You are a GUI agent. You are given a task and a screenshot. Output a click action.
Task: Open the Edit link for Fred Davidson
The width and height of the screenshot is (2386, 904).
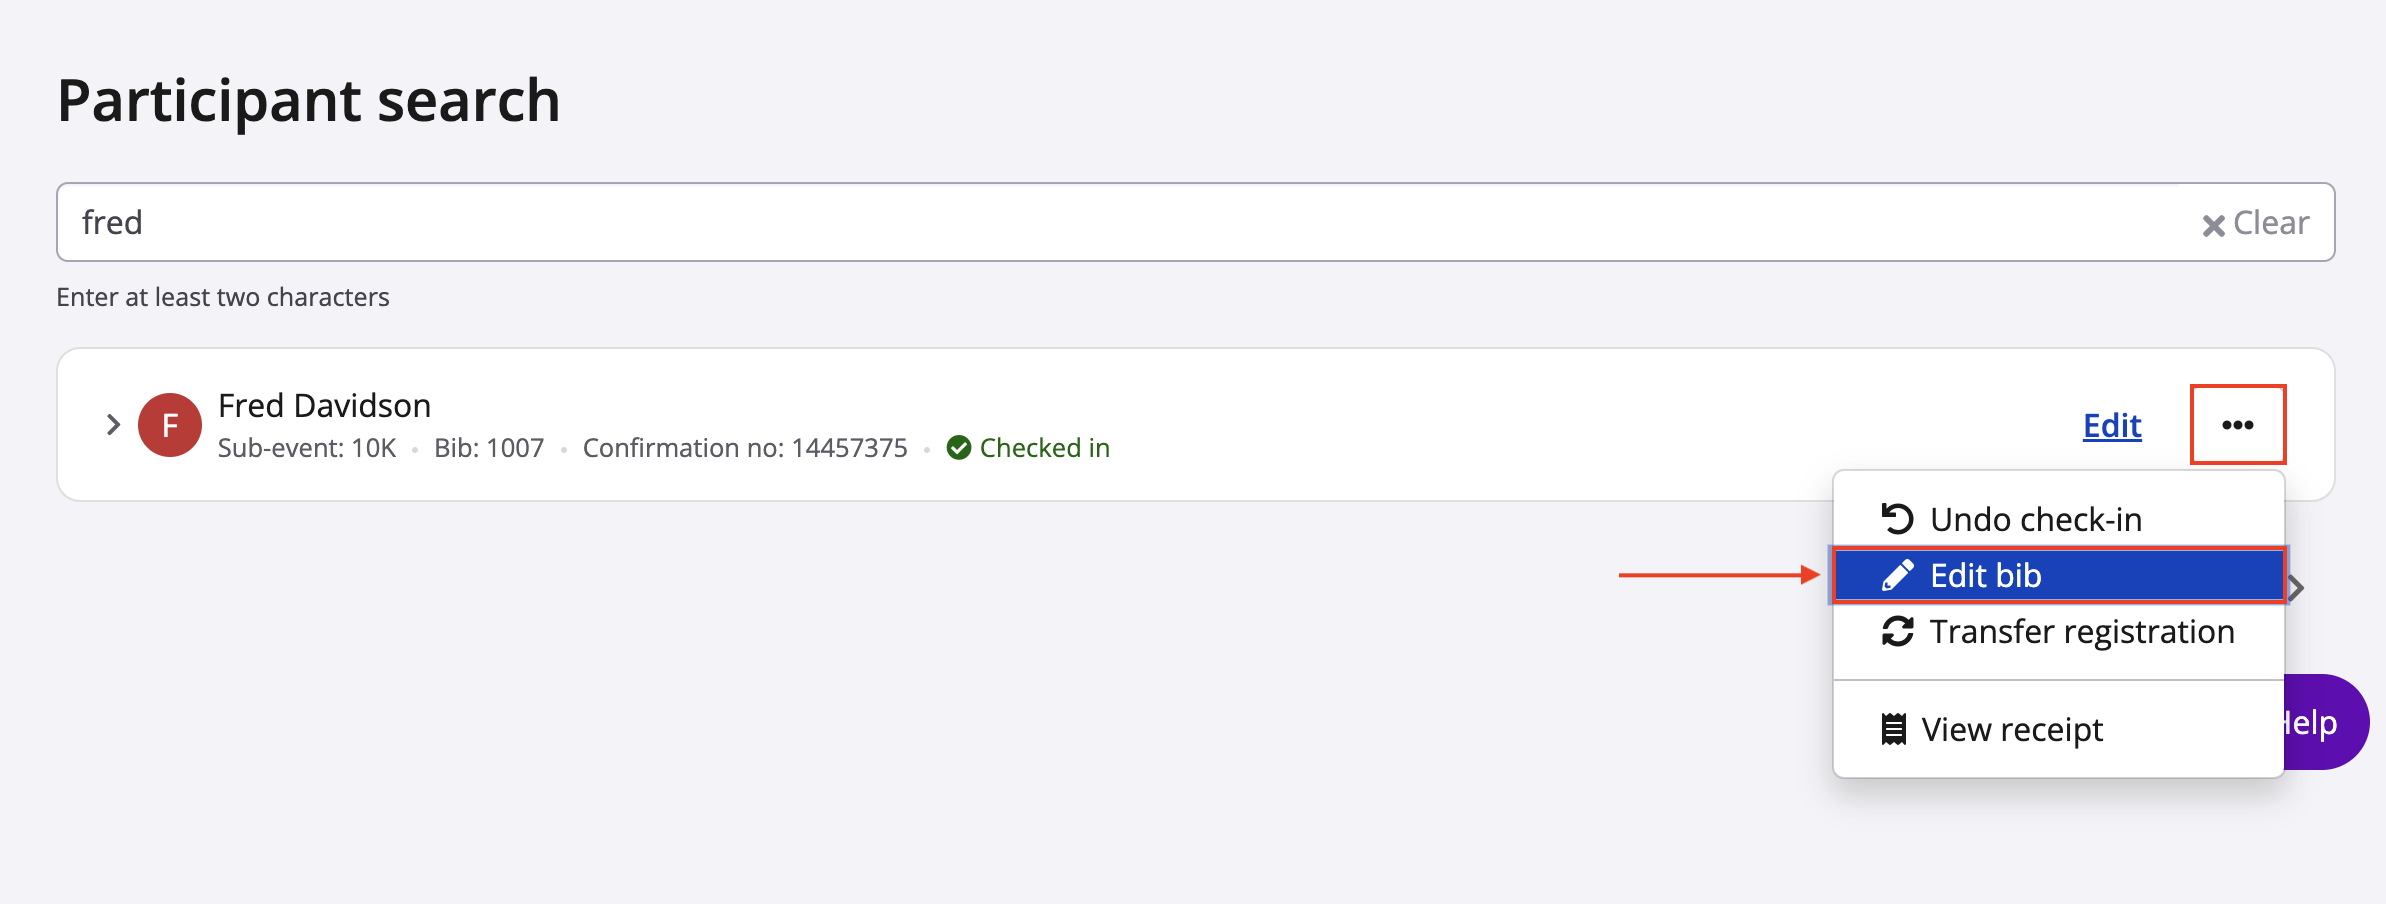coord(2112,426)
